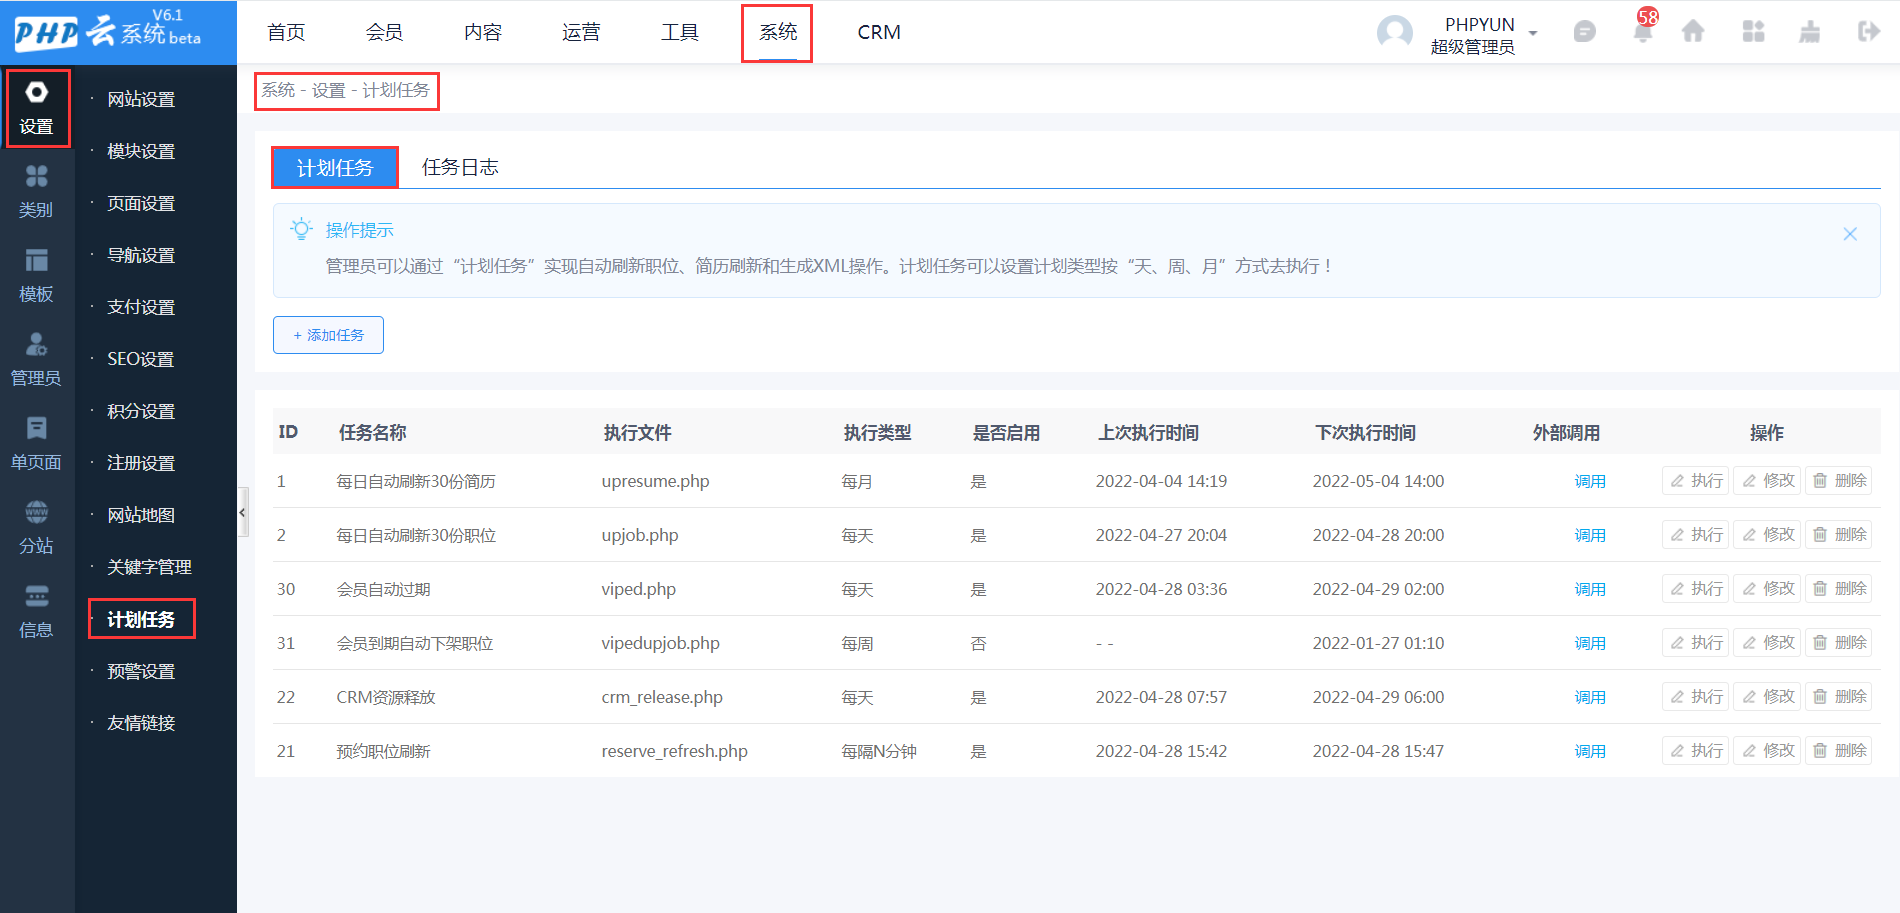Open 页面设置 in the side menu

[141, 203]
